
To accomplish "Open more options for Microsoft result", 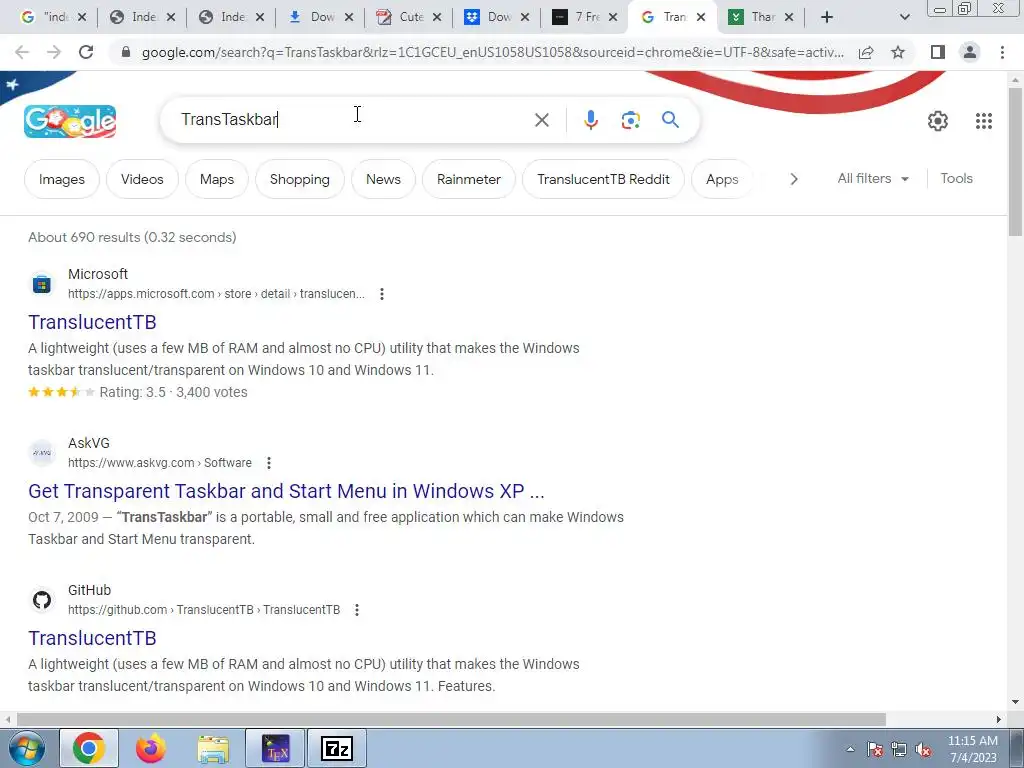I will coord(382,295).
